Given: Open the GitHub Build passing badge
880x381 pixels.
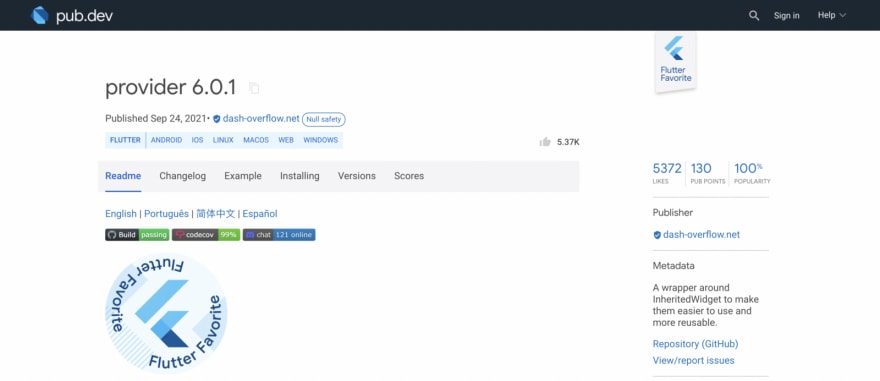Looking at the screenshot, I should click(138, 235).
